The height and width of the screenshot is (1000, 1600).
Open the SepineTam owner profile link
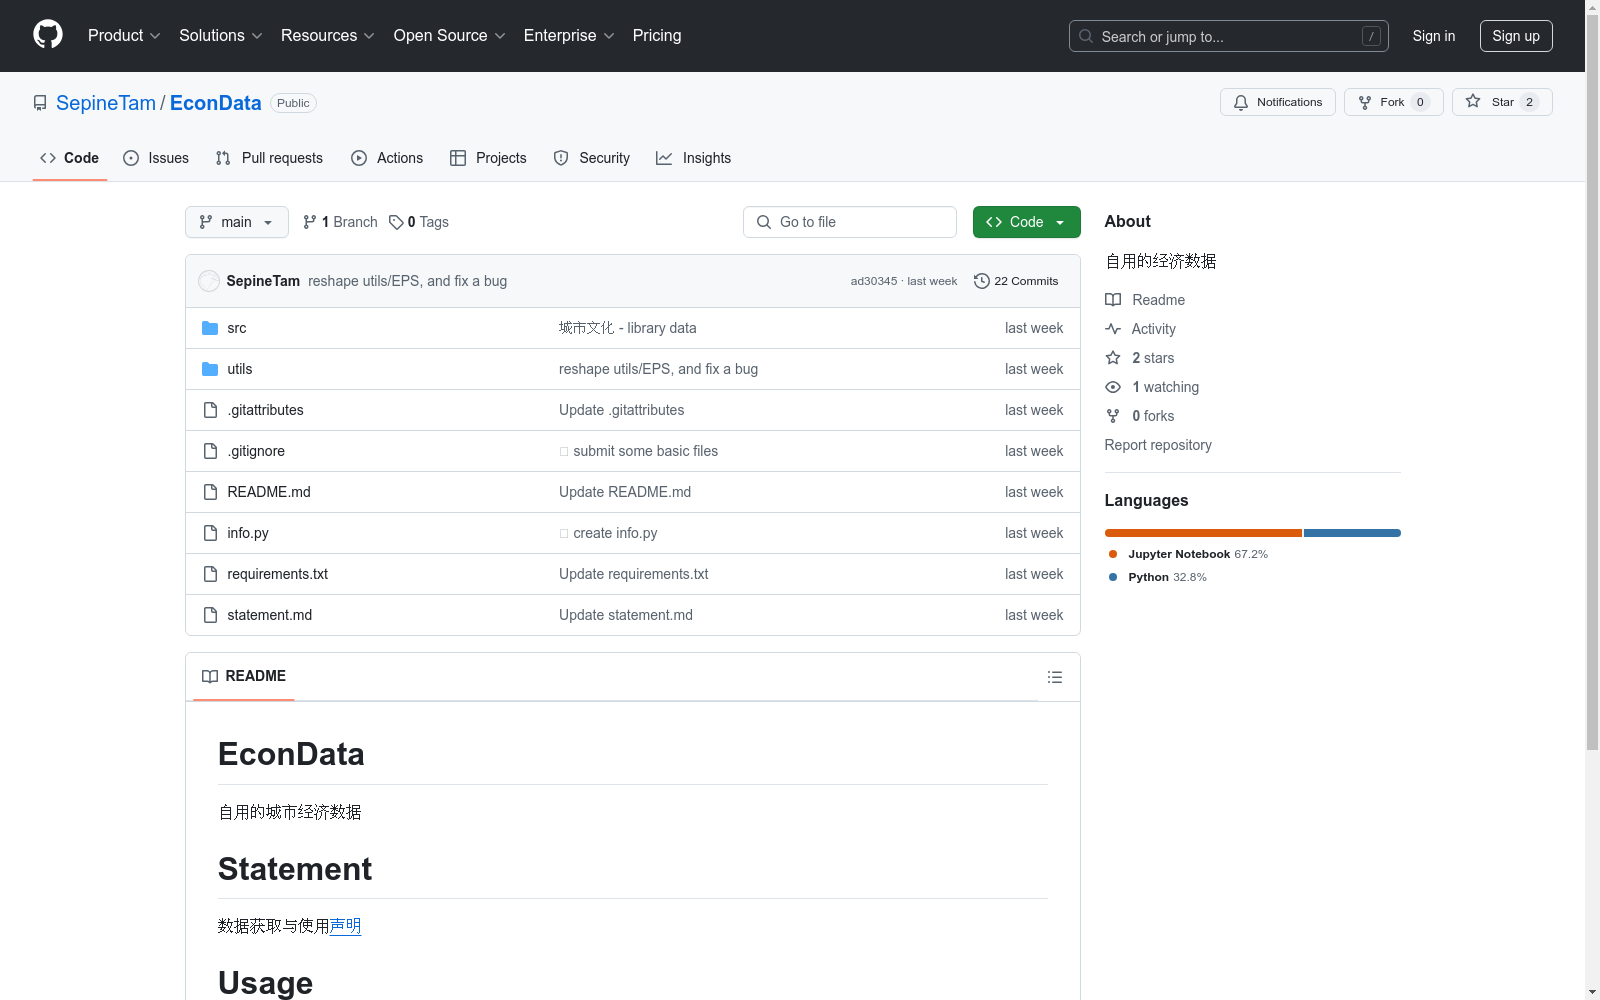[106, 103]
